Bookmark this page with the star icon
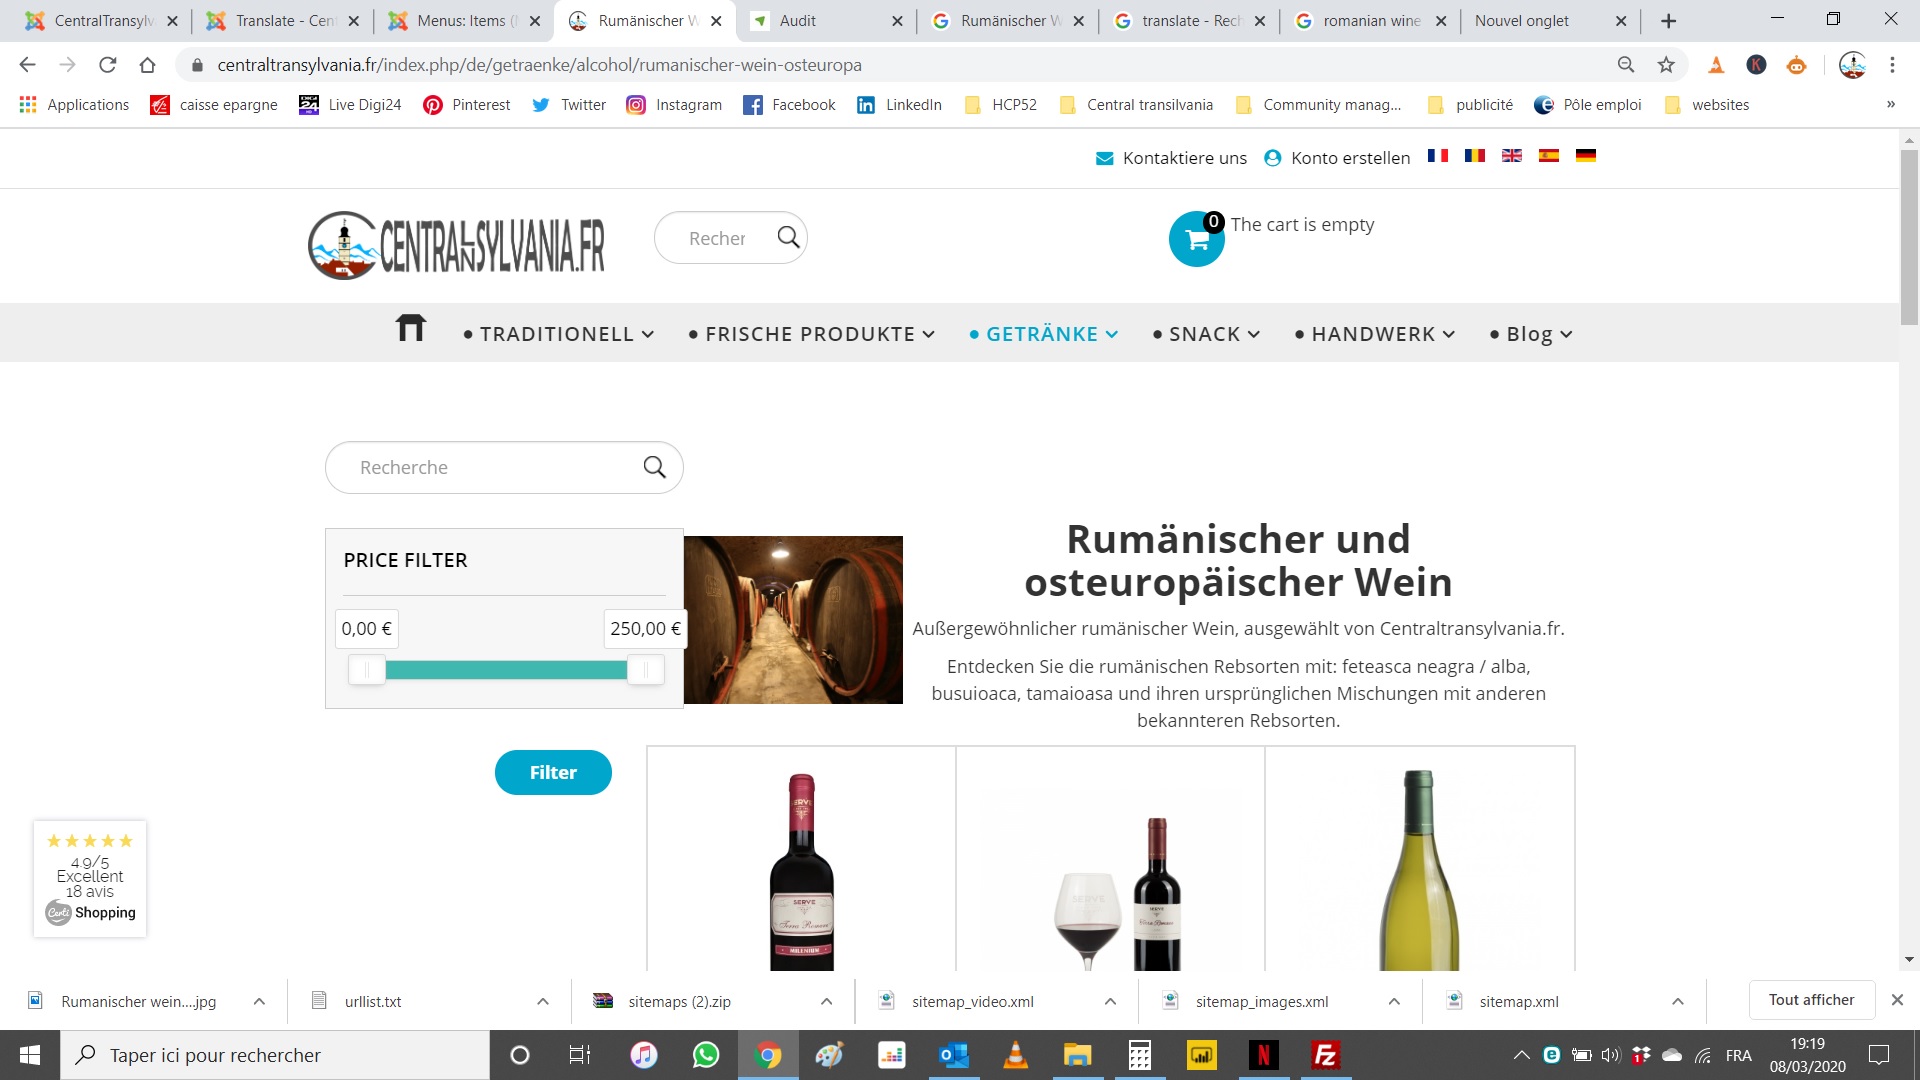Screen dimensions: 1920x1080 [x=1666, y=65]
